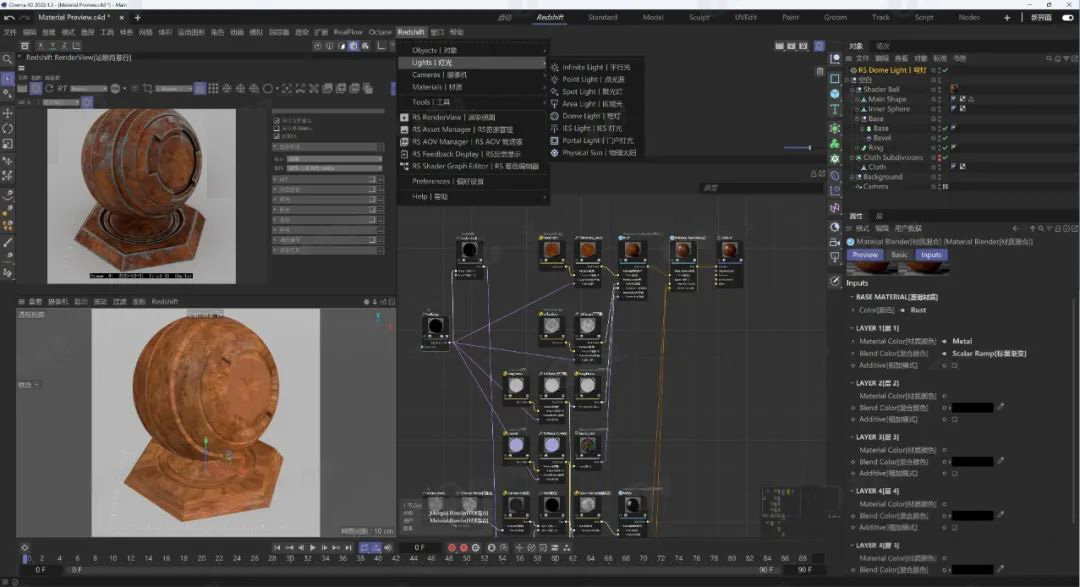Click the Material Blender node icon in Attribute Manager
The width and height of the screenshot is (1080, 587).
pyautogui.click(x=850, y=241)
